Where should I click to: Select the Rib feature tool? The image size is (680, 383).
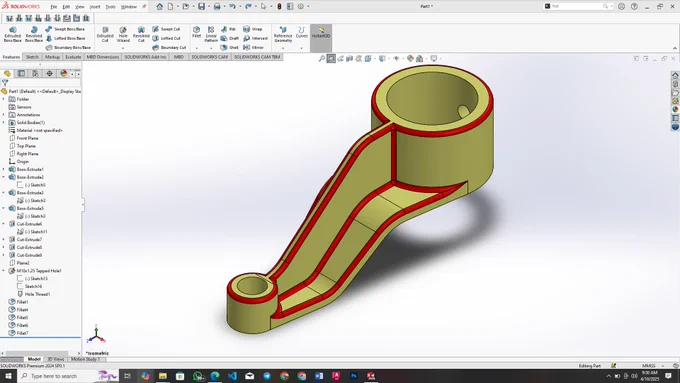pos(228,29)
